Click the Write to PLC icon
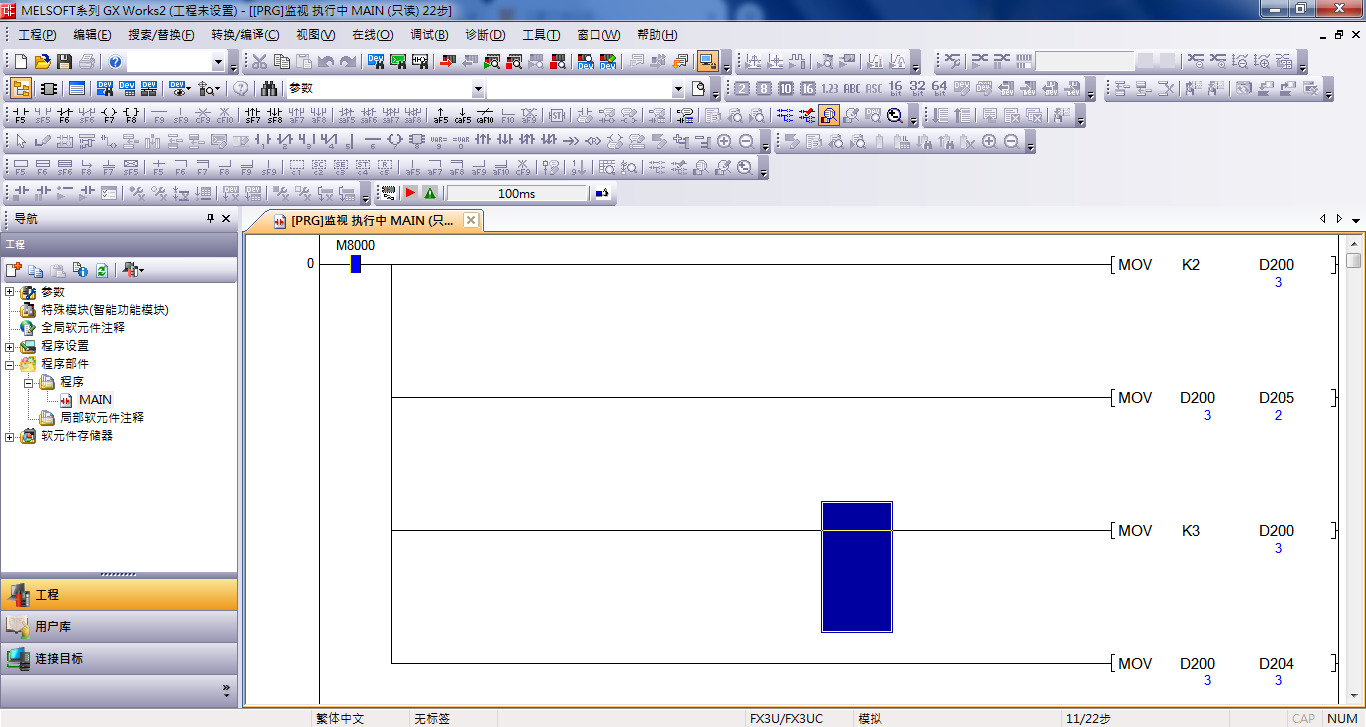This screenshot has height=727, width=1366. tap(445, 62)
